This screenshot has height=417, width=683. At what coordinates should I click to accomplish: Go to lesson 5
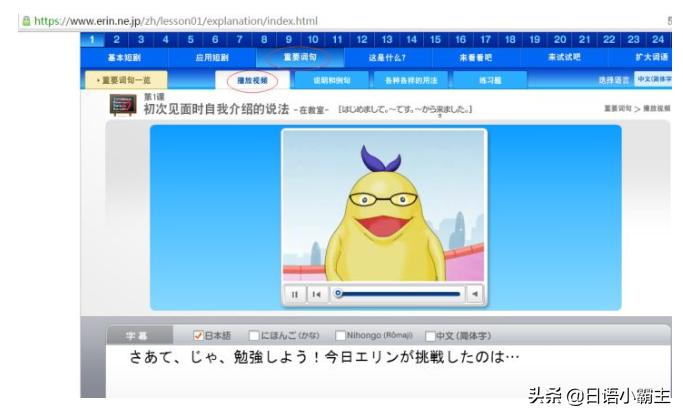pos(190,40)
